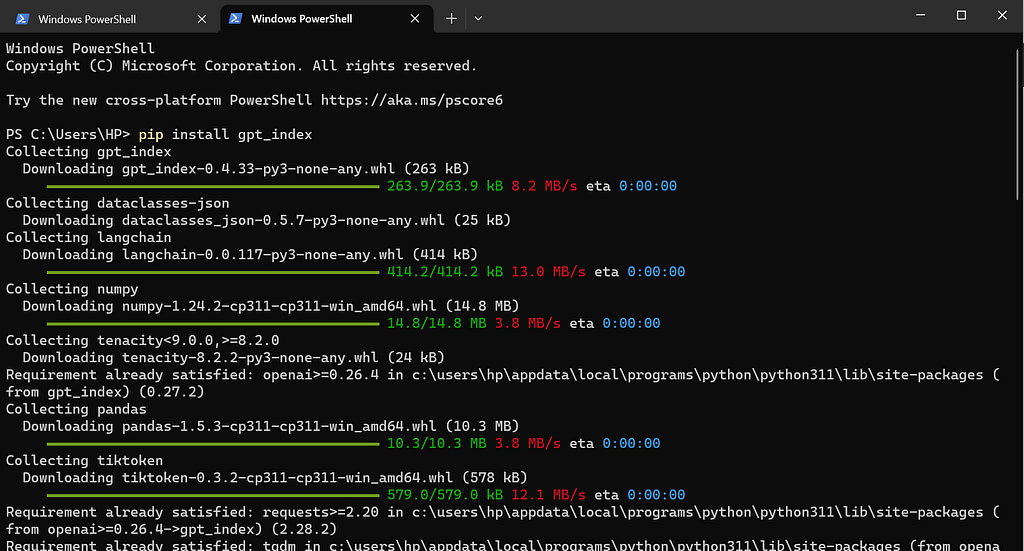The height and width of the screenshot is (551, 1024).
Task: Click progress bar for 263.9 kB download
Action: (213, 187)
